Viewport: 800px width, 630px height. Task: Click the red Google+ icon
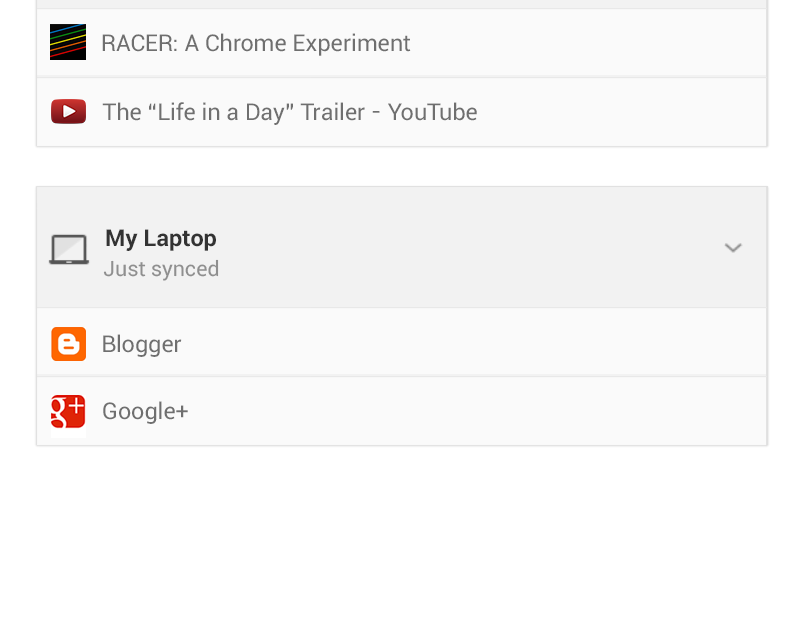pyautogui.click(x=68, y=412)
